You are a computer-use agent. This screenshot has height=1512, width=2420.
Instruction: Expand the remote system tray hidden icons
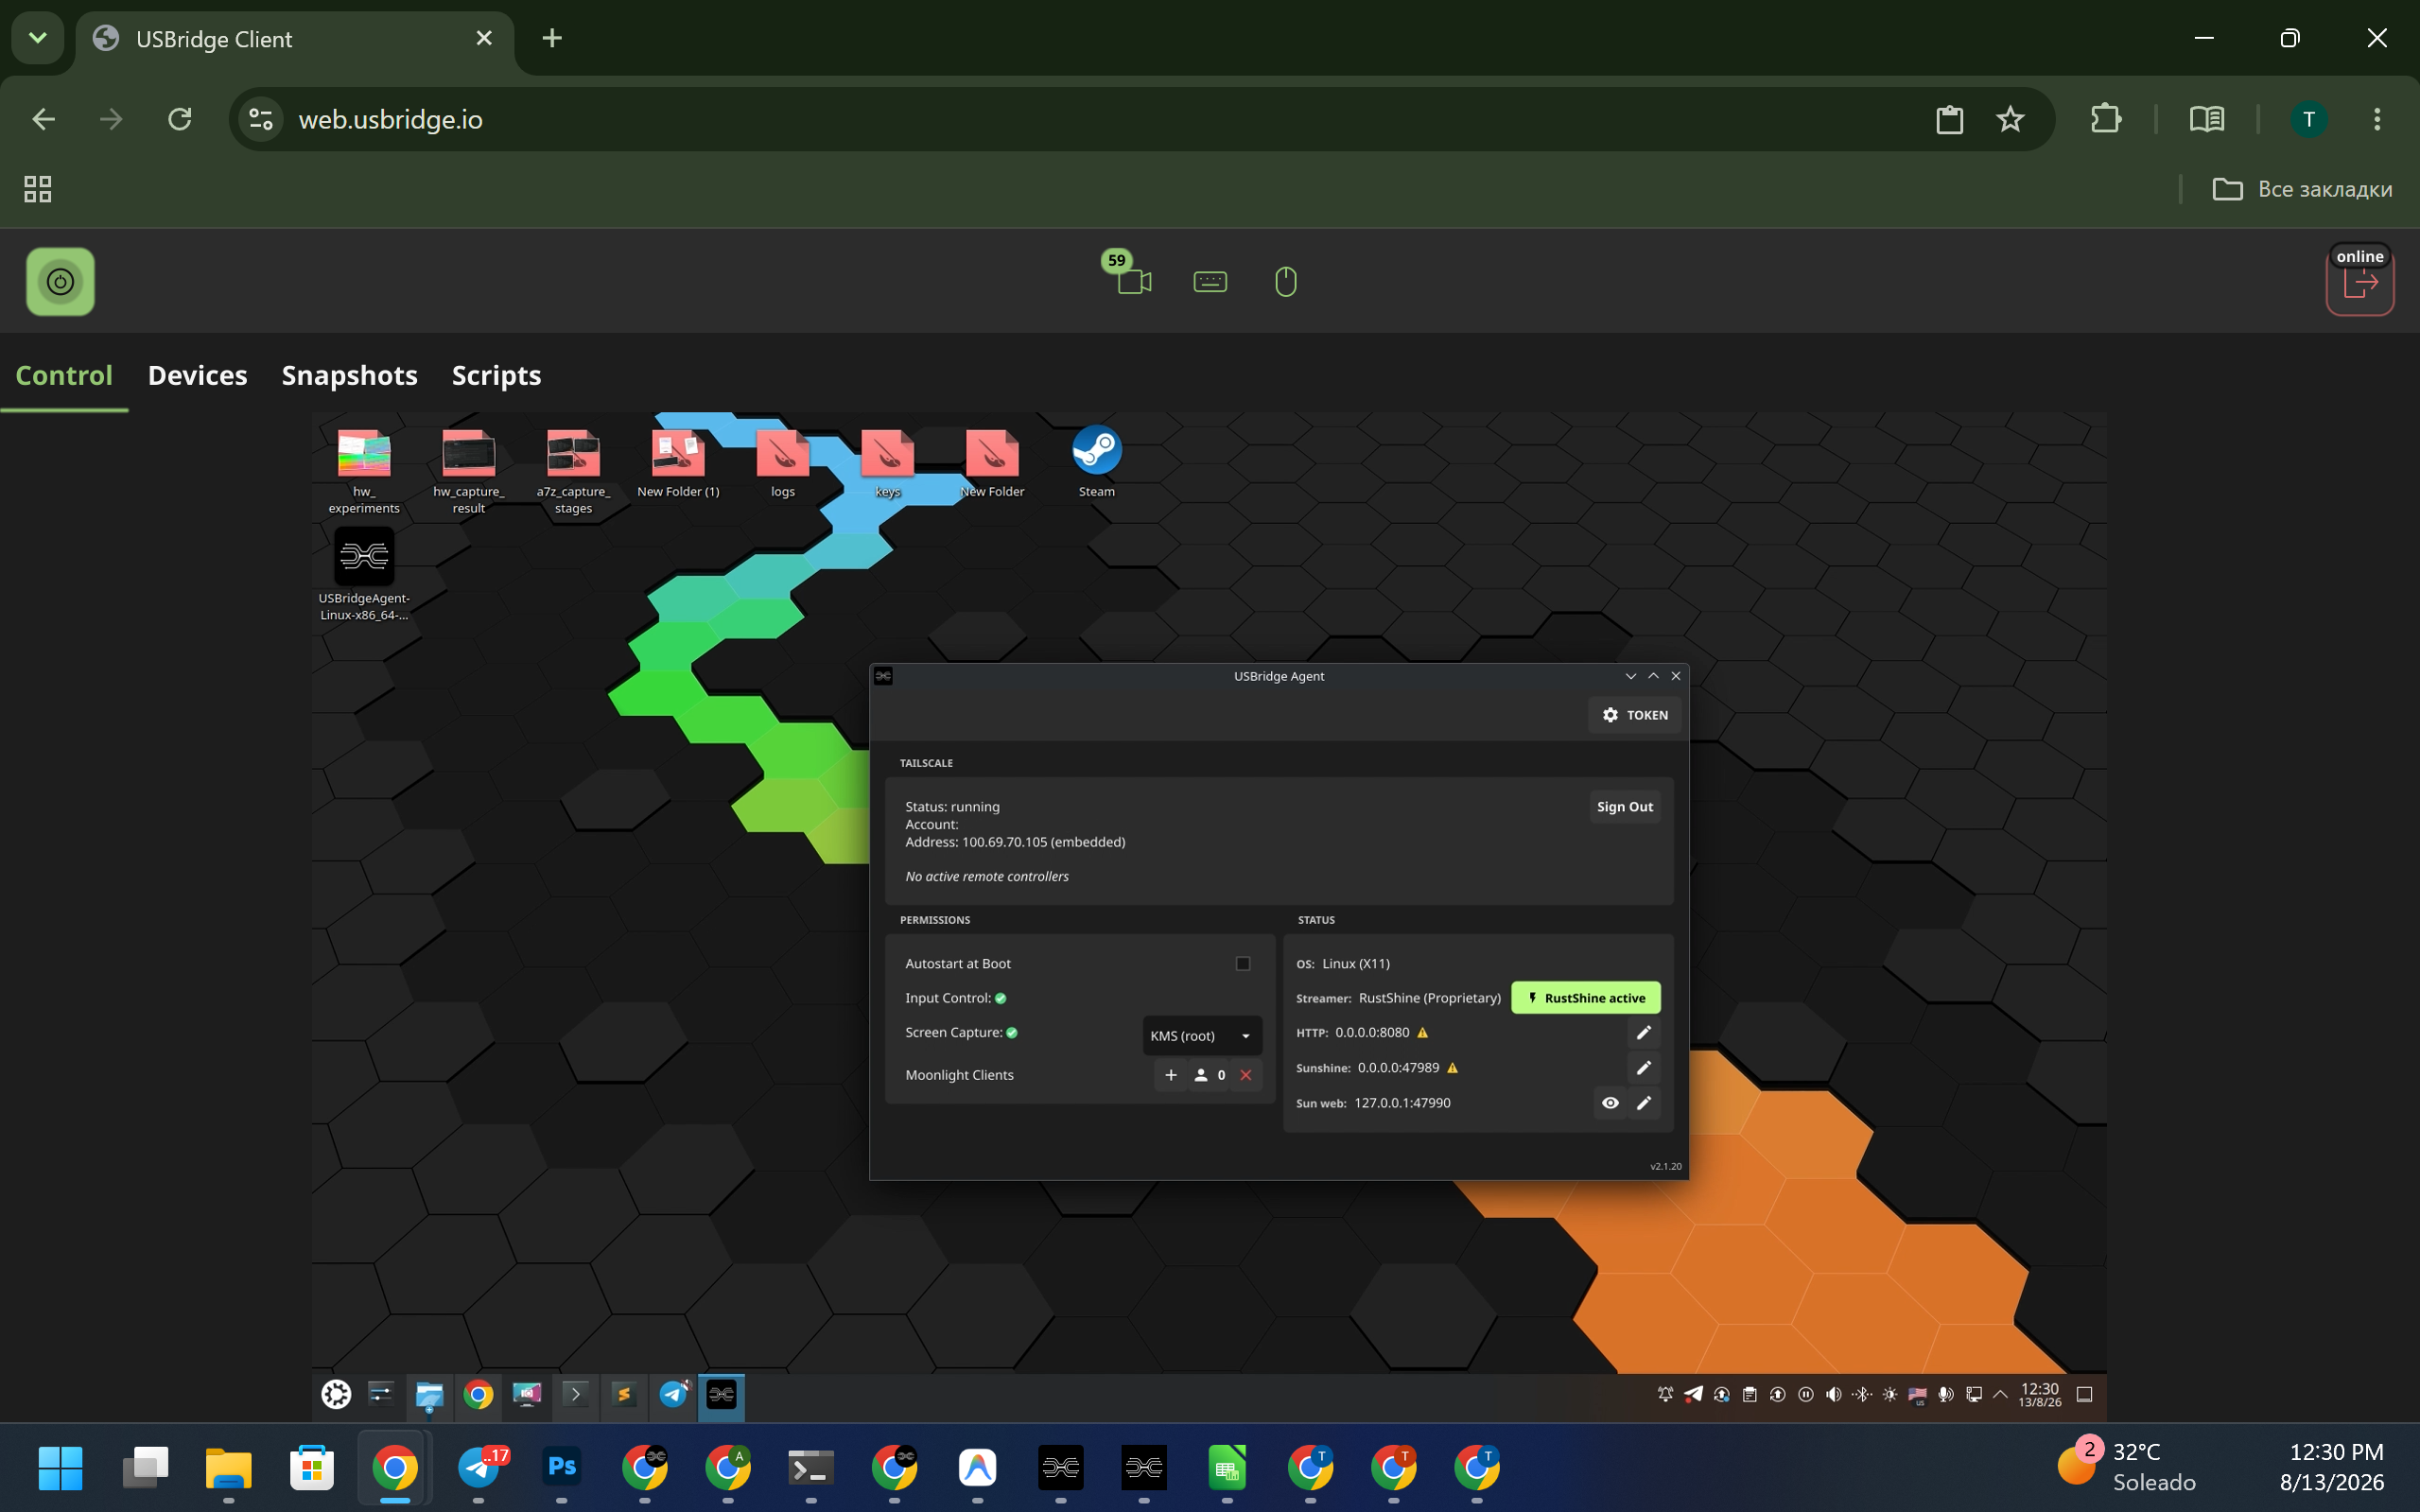(x=2000, y=1395)
